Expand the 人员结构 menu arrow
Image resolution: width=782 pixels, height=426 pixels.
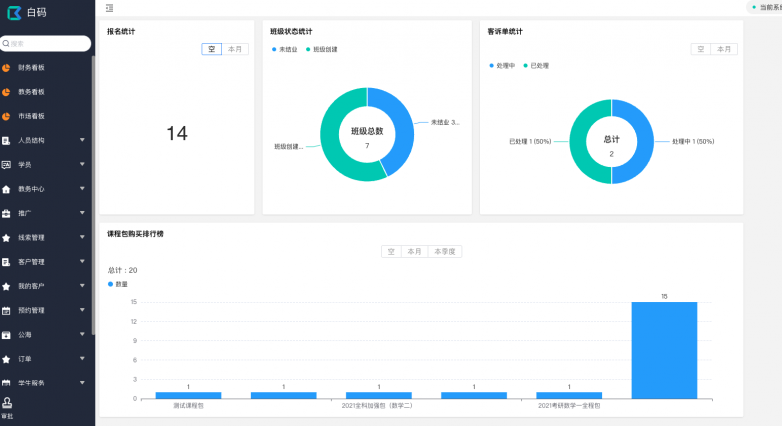(x=82, y=140)
